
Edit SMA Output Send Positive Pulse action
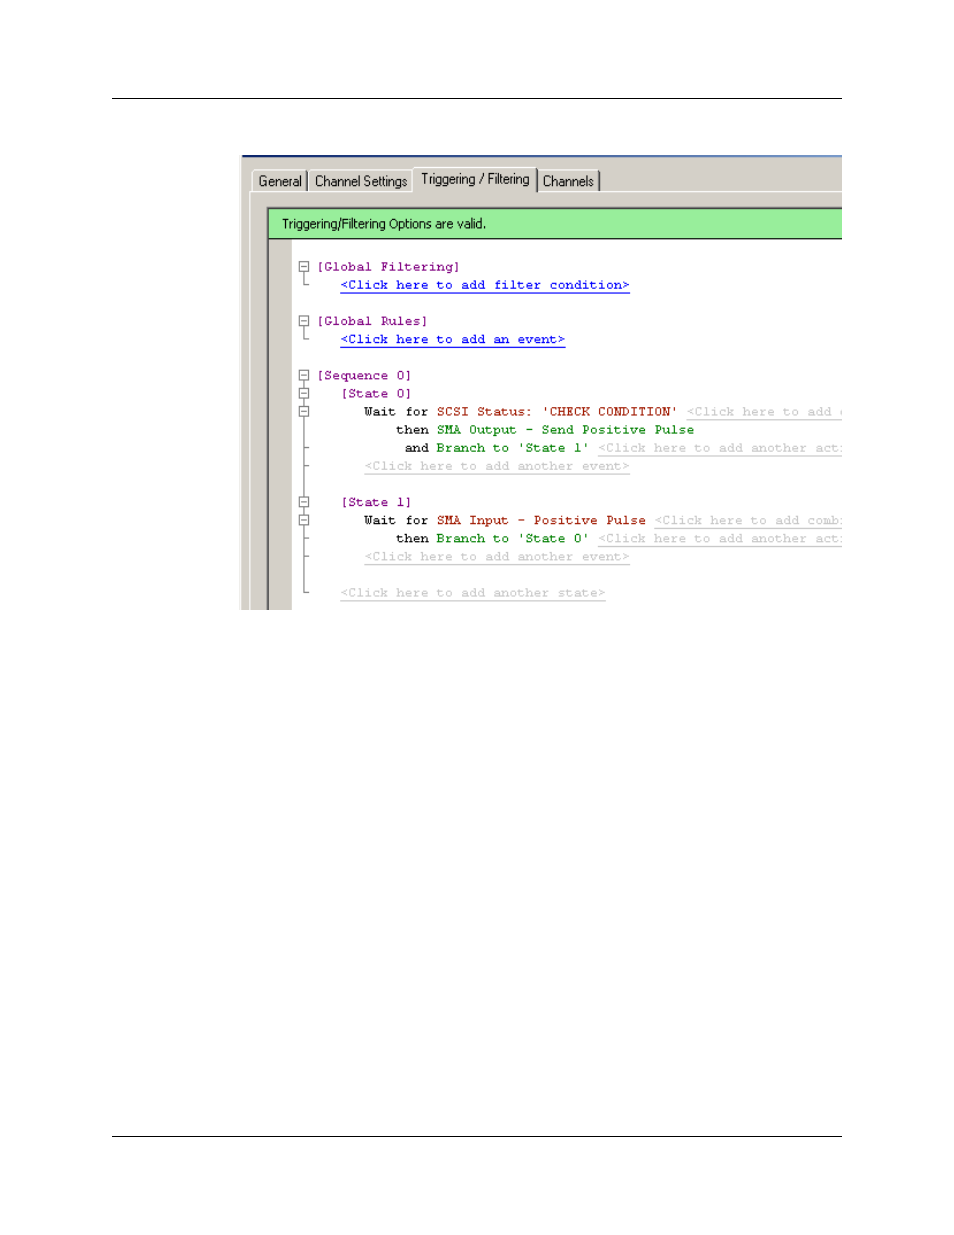[x=565, y=430]
